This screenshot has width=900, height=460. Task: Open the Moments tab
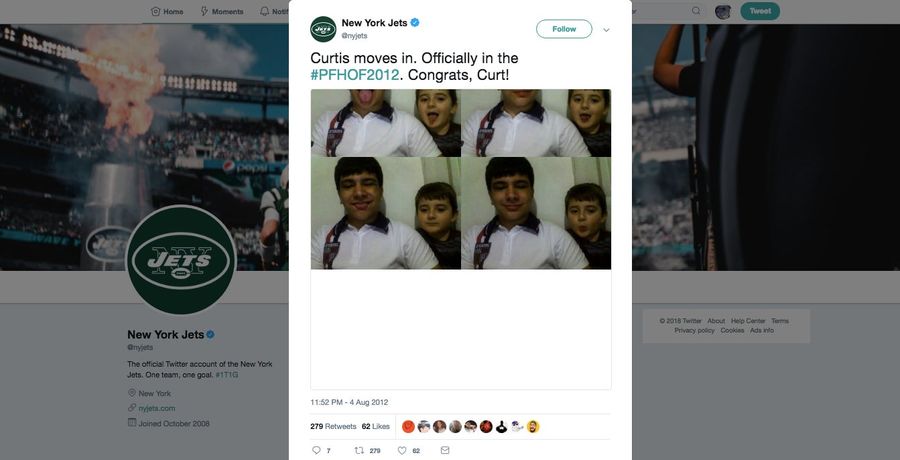pos(222,11)
